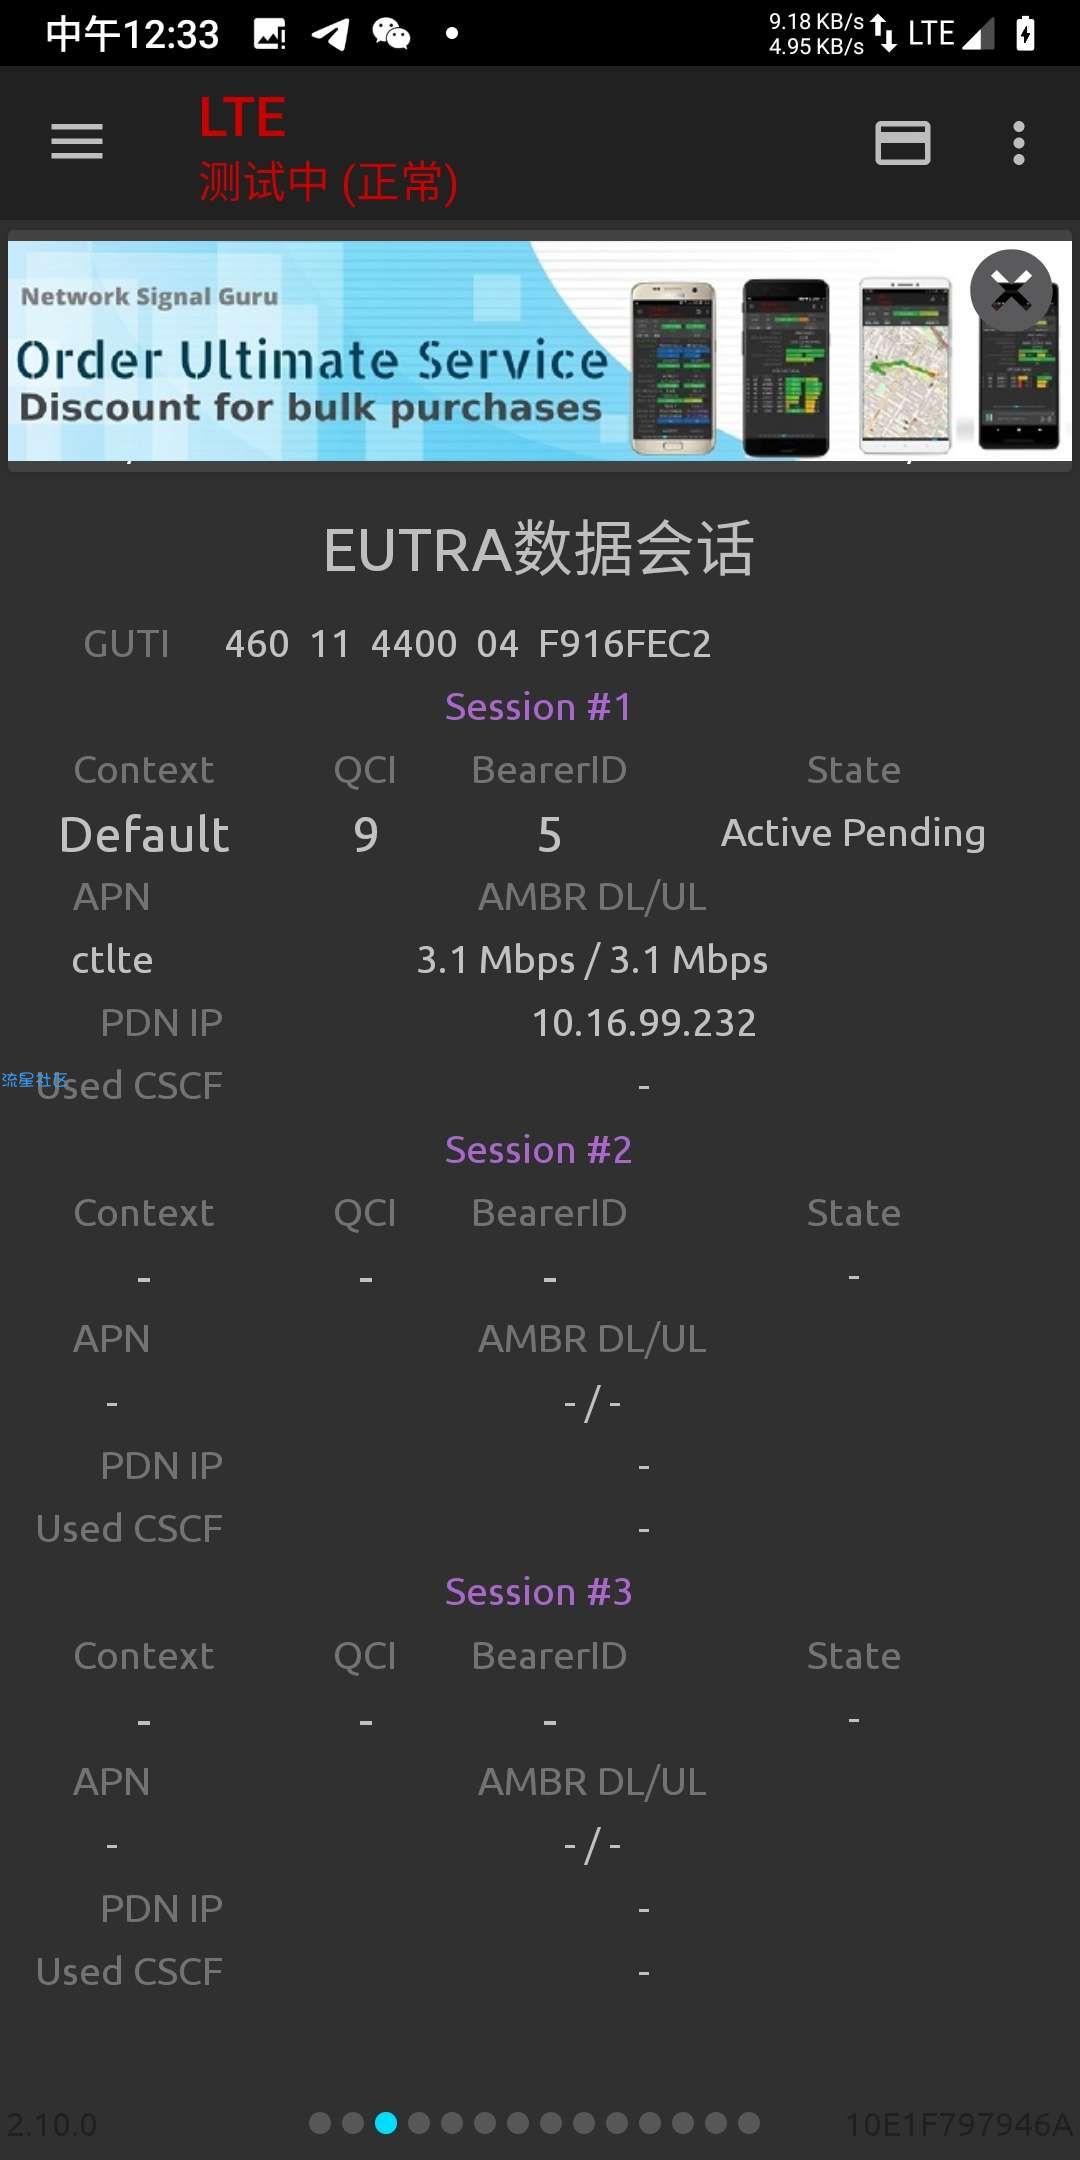Tap the Session #3 heading
1080x2160 pixels.
(x=539, y=1592)
